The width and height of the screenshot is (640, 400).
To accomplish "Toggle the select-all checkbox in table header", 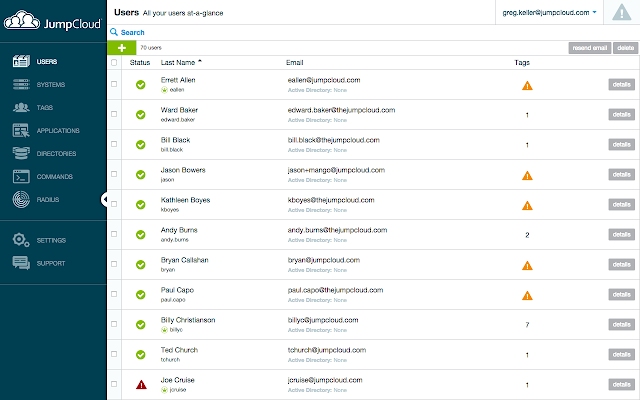I will (x=114, y=62).
